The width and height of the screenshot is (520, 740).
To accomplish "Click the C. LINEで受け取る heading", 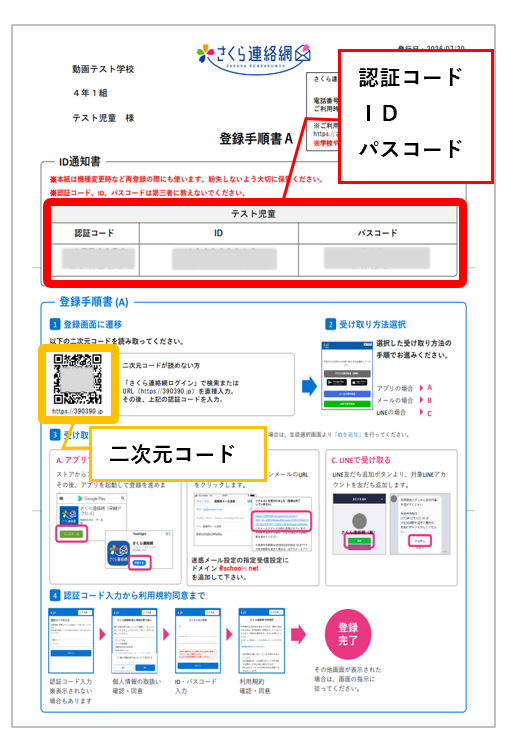I will [361, 460].
